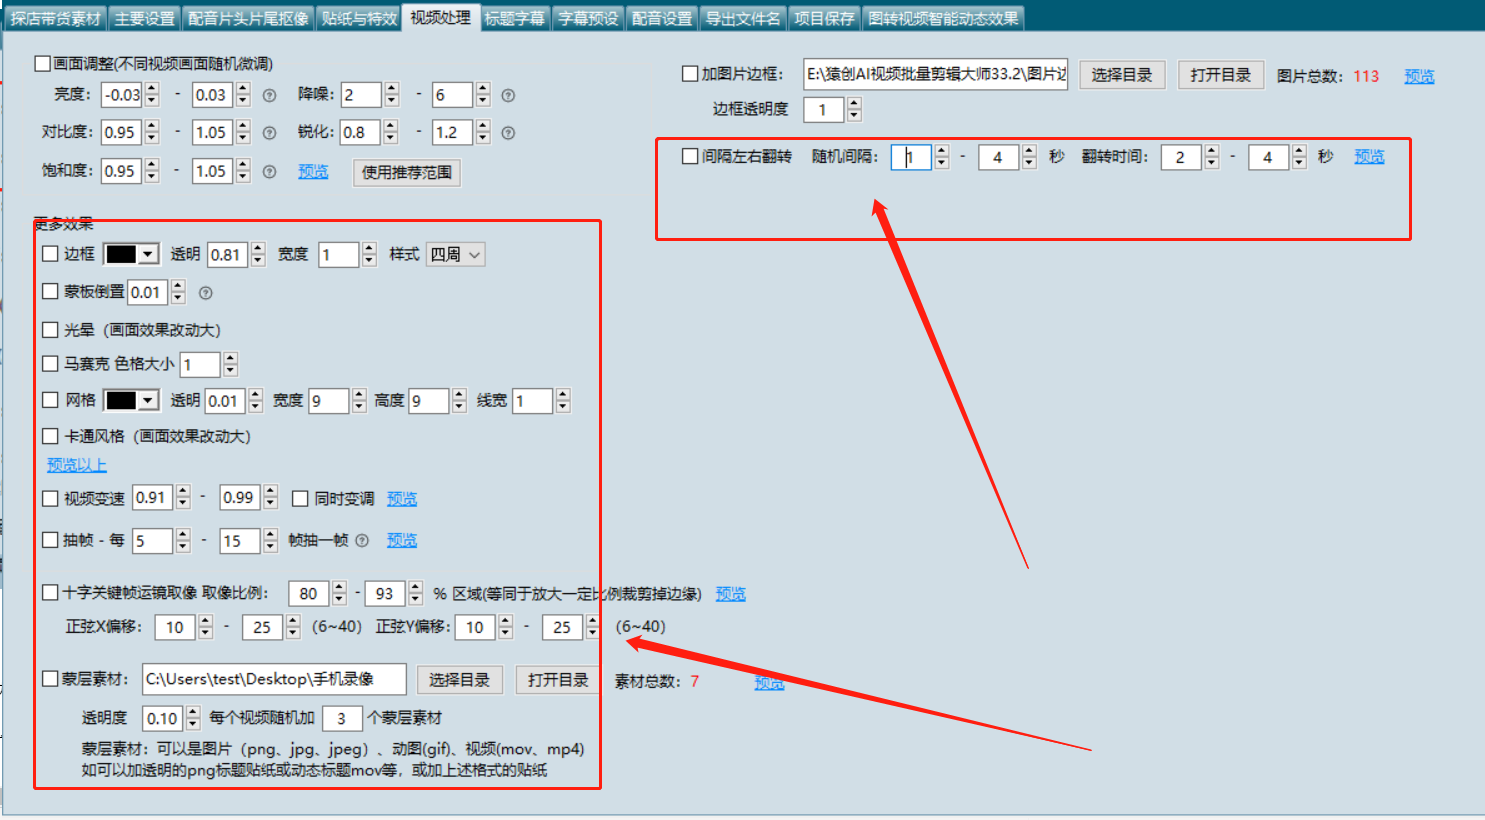Image resolution: width=1485 pixels, height=820 pixels.
Task: Tick 十字关键帧运镜取像 checkbox
Action: (x=50, y=593)
